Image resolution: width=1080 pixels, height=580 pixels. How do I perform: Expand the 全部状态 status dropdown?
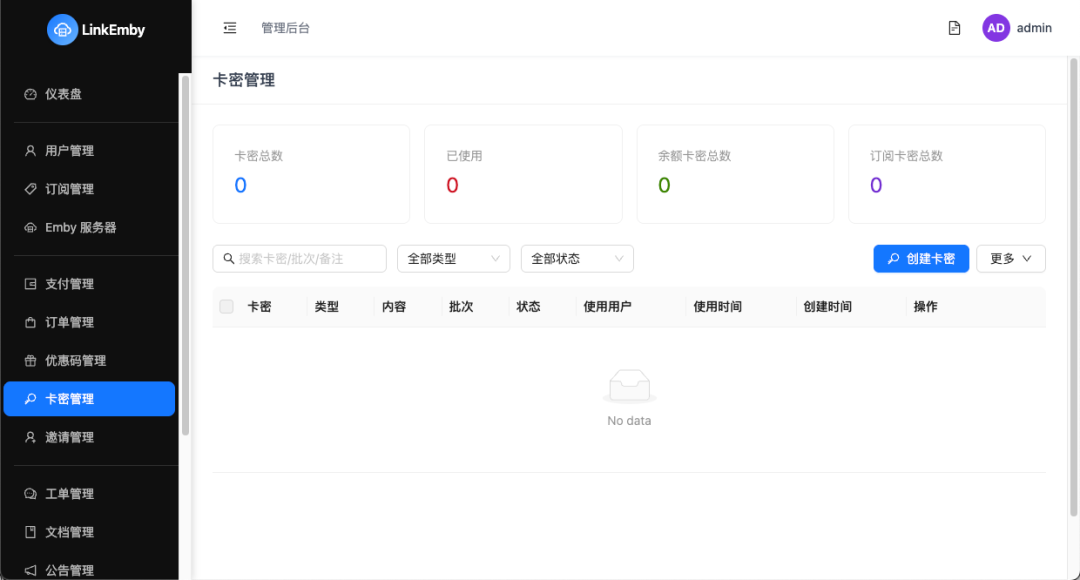(577, 258)
